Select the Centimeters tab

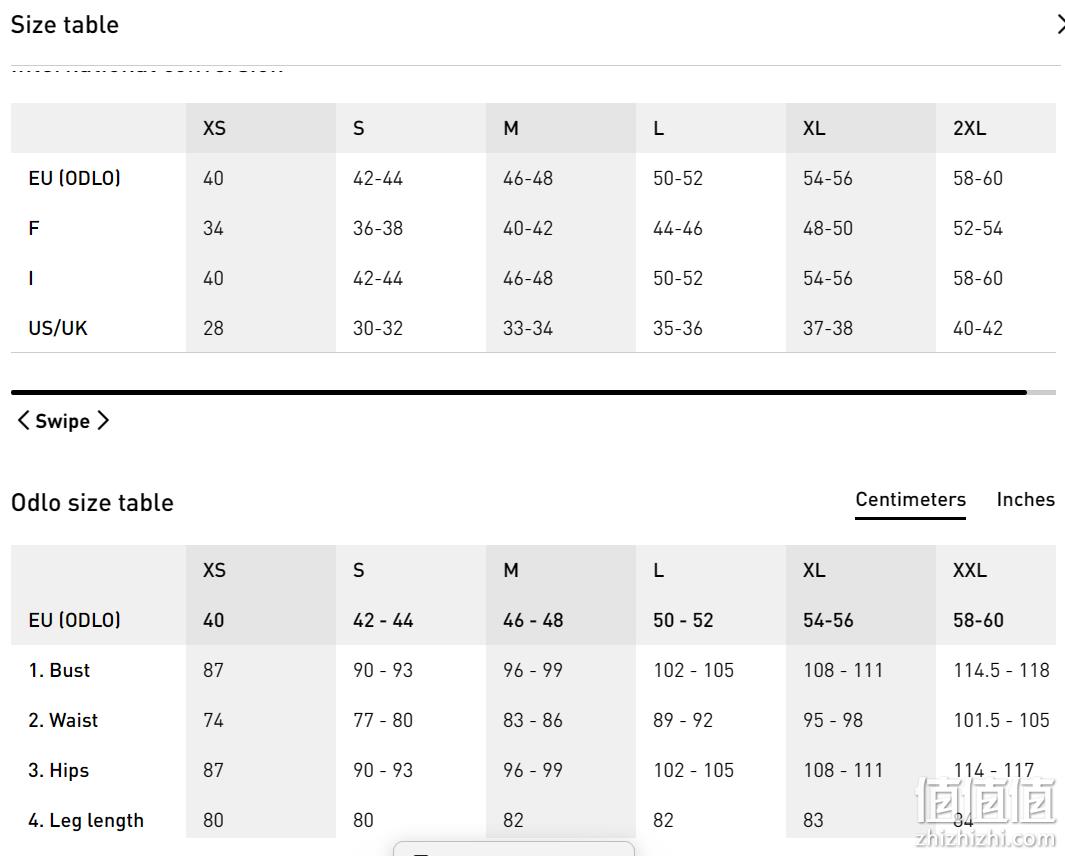pos(910,500)
